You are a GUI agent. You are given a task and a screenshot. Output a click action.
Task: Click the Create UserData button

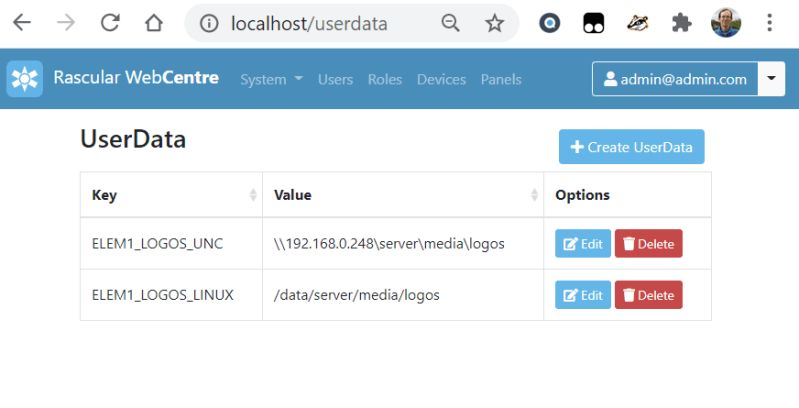pos(631,147)
